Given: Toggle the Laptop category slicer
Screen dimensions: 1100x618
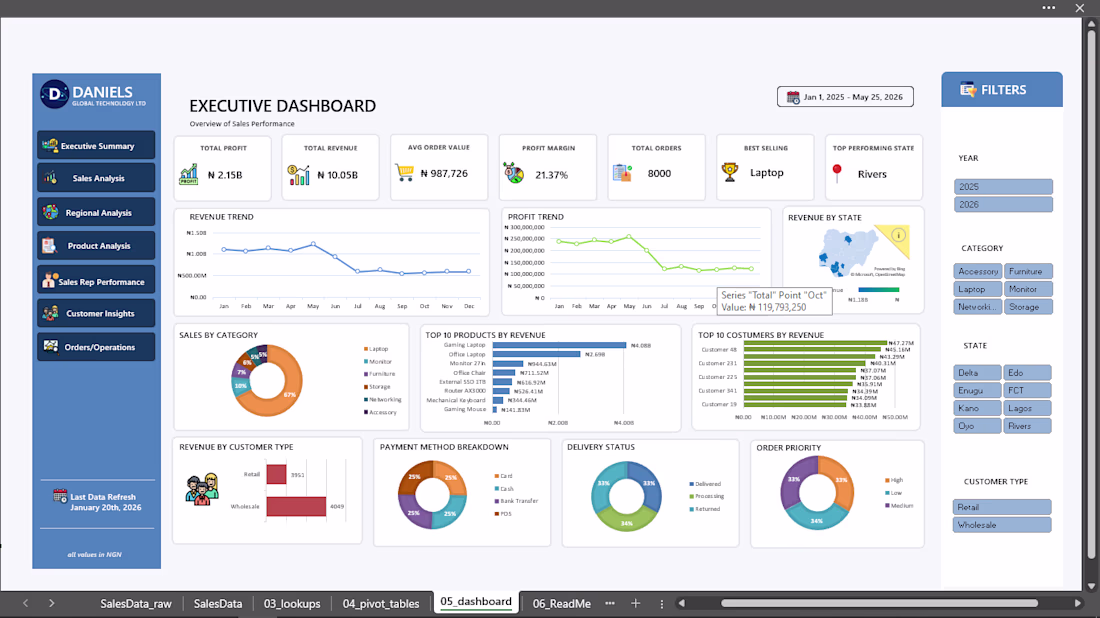Looking at the screenshot, I should pyautogui.click(x=977, y=289).
